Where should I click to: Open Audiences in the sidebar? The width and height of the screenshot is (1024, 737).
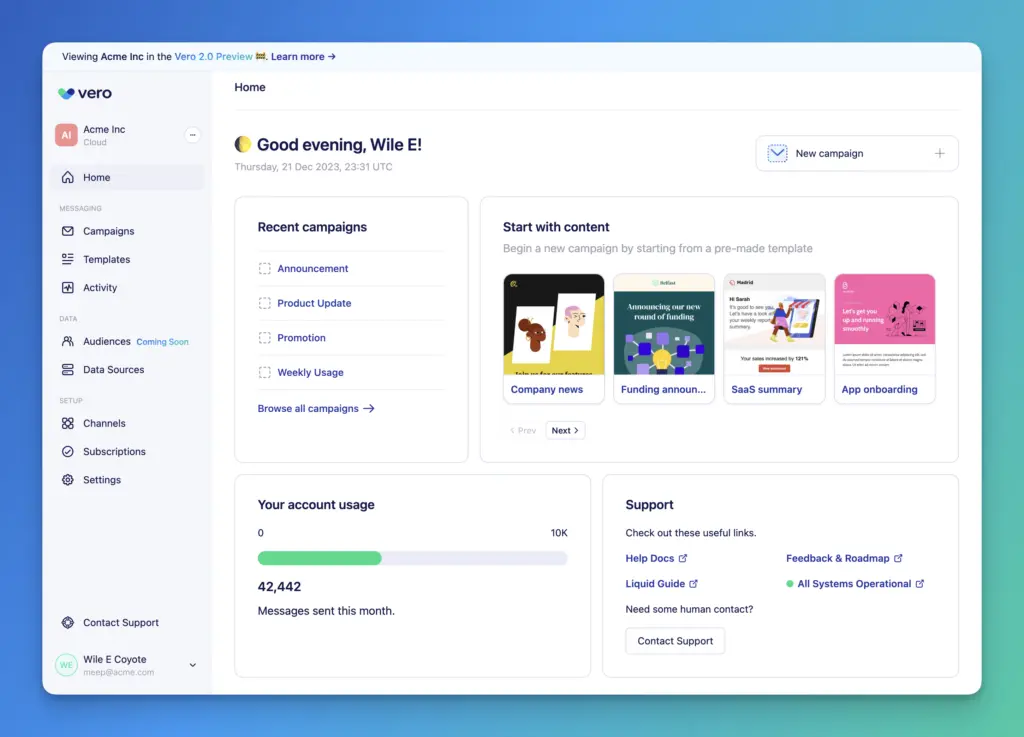106,342
